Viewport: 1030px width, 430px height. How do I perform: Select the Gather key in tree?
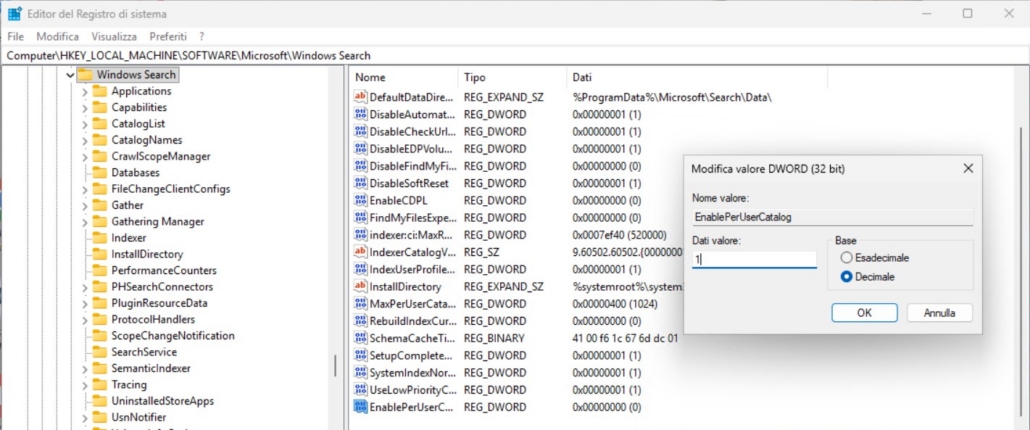pyautogui.click(x=127, y=205)
